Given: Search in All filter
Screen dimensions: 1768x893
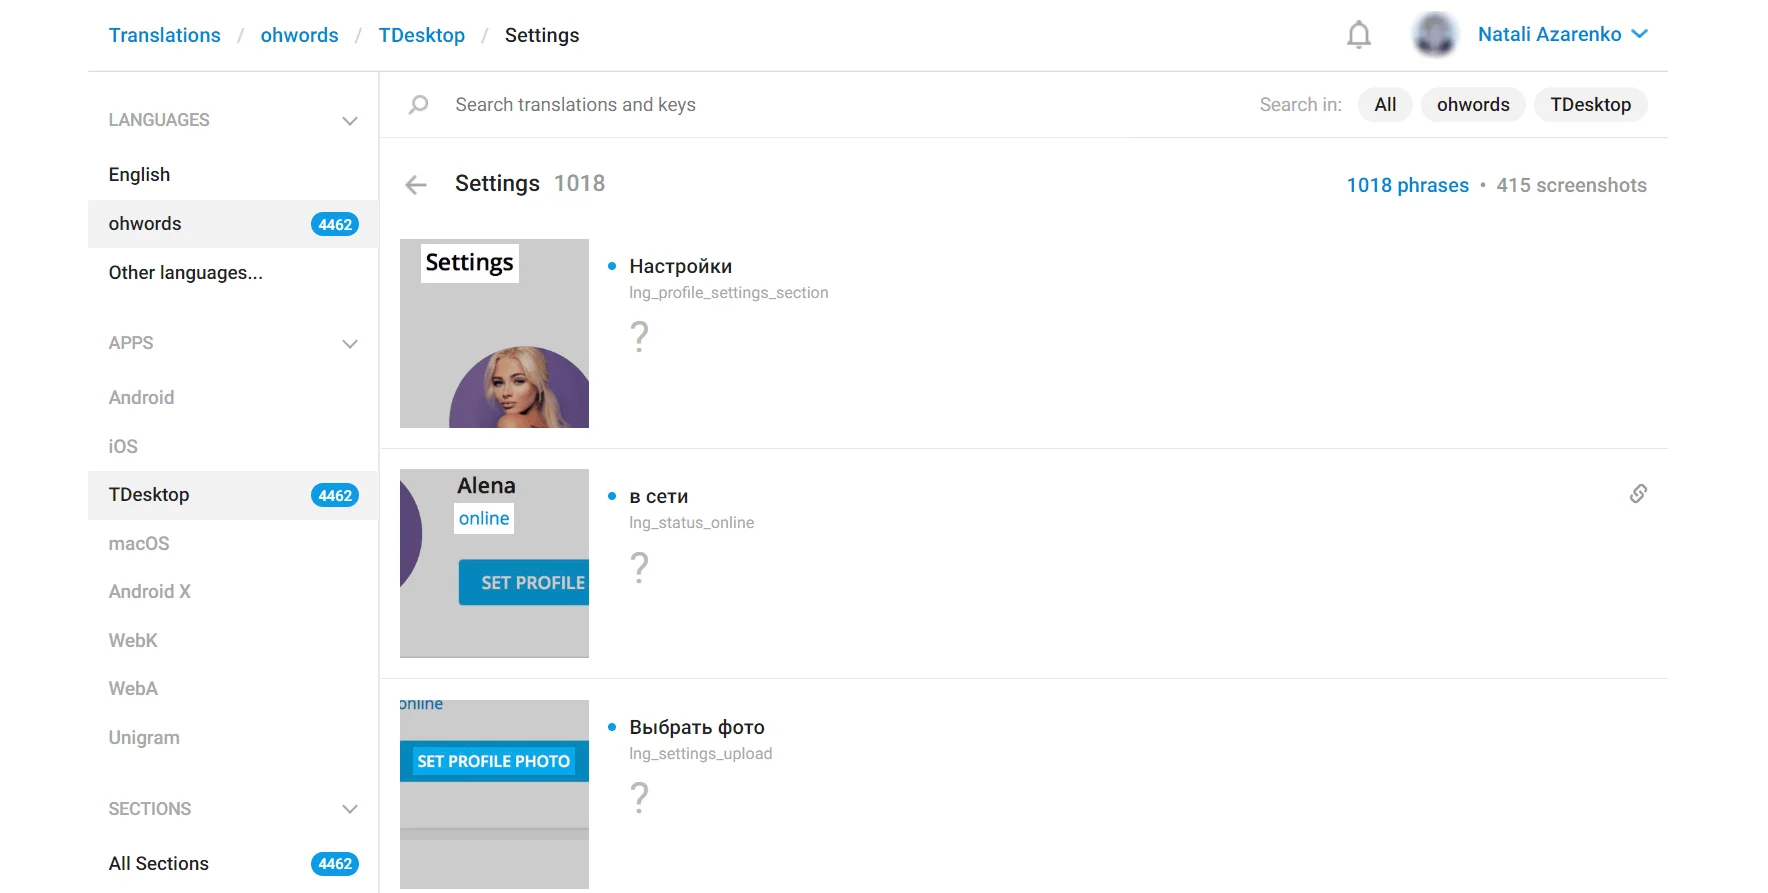Looking at the screenshot, I should 1385,105.
